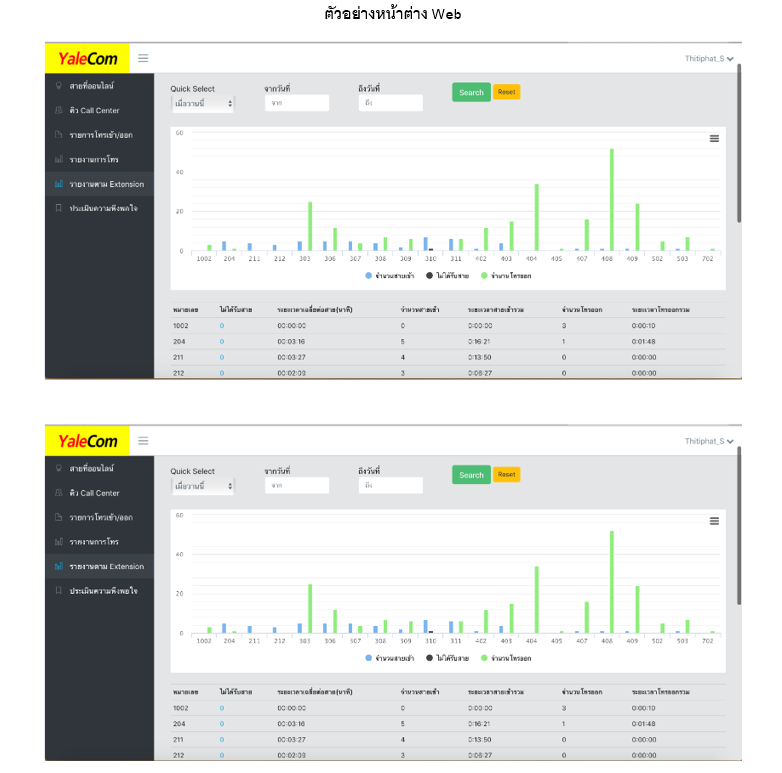This screenshot has height=773, width=782.
Task: Focus the จากวันที่ date field in the upper screenshot
Action: pos(296,103)
